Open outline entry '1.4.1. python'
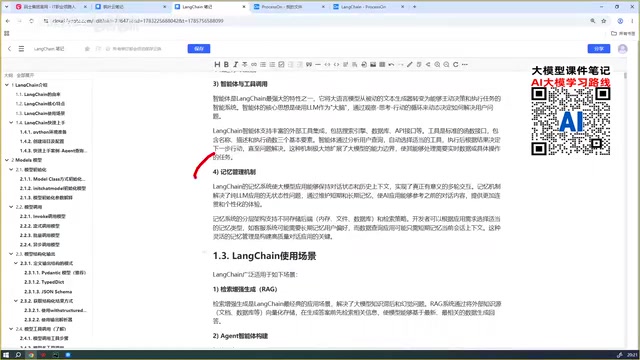The height and width of the screenshot is (360, 640). (x=43, y=132)
